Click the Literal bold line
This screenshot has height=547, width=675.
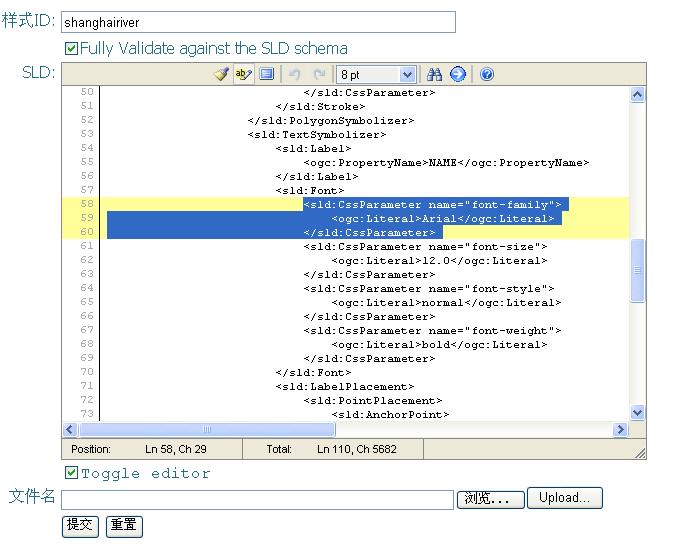coord(440,345)
